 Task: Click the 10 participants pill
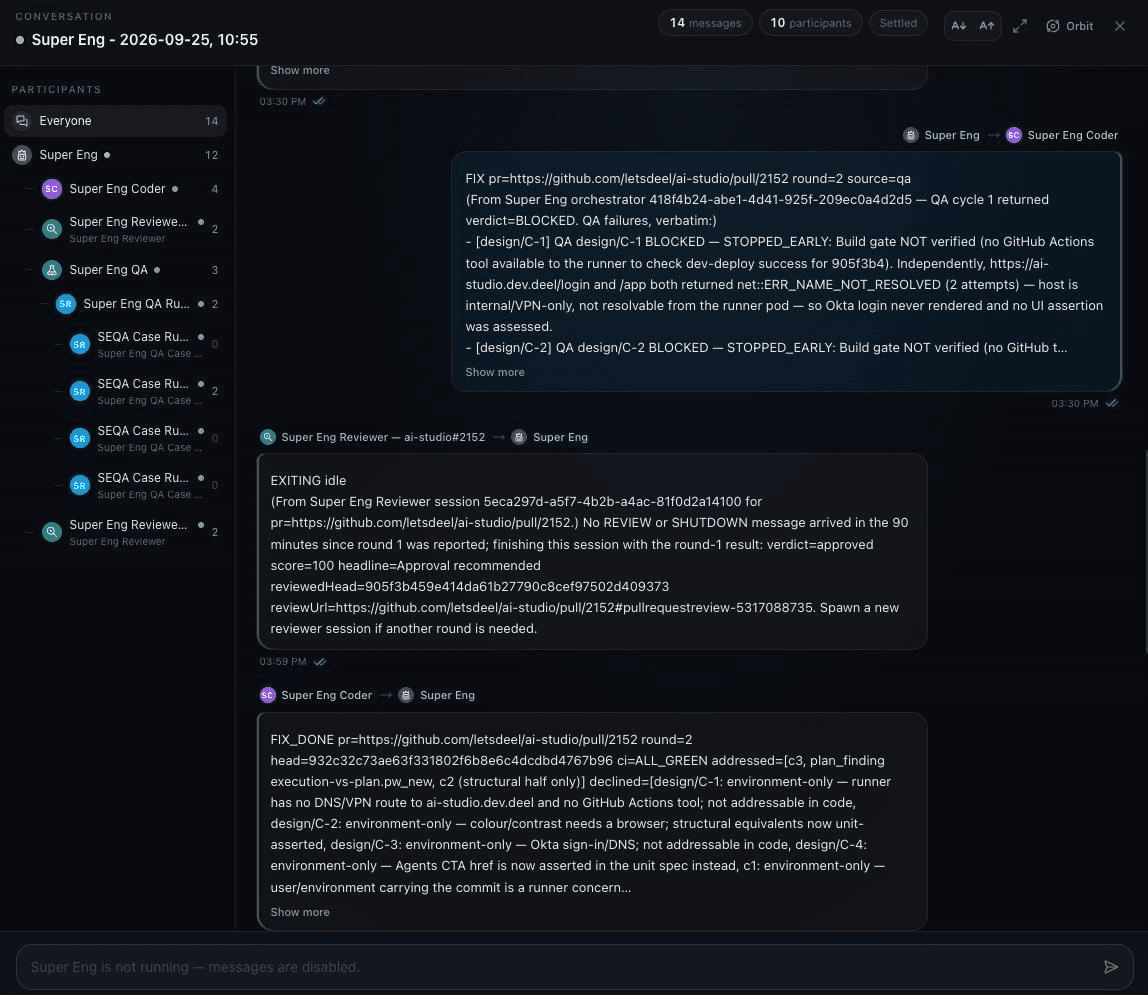pos(810,23)
